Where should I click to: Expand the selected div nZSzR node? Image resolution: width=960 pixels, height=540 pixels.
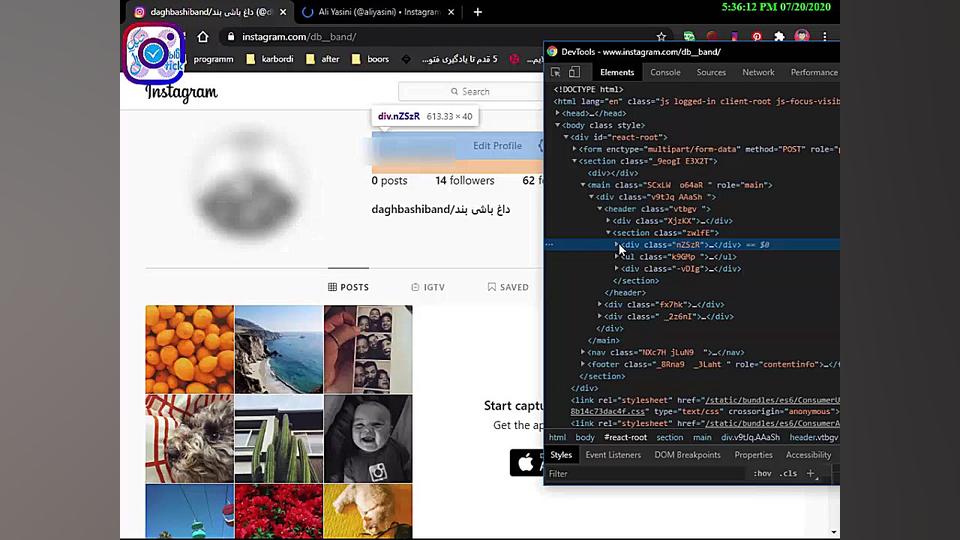[617, 244]
